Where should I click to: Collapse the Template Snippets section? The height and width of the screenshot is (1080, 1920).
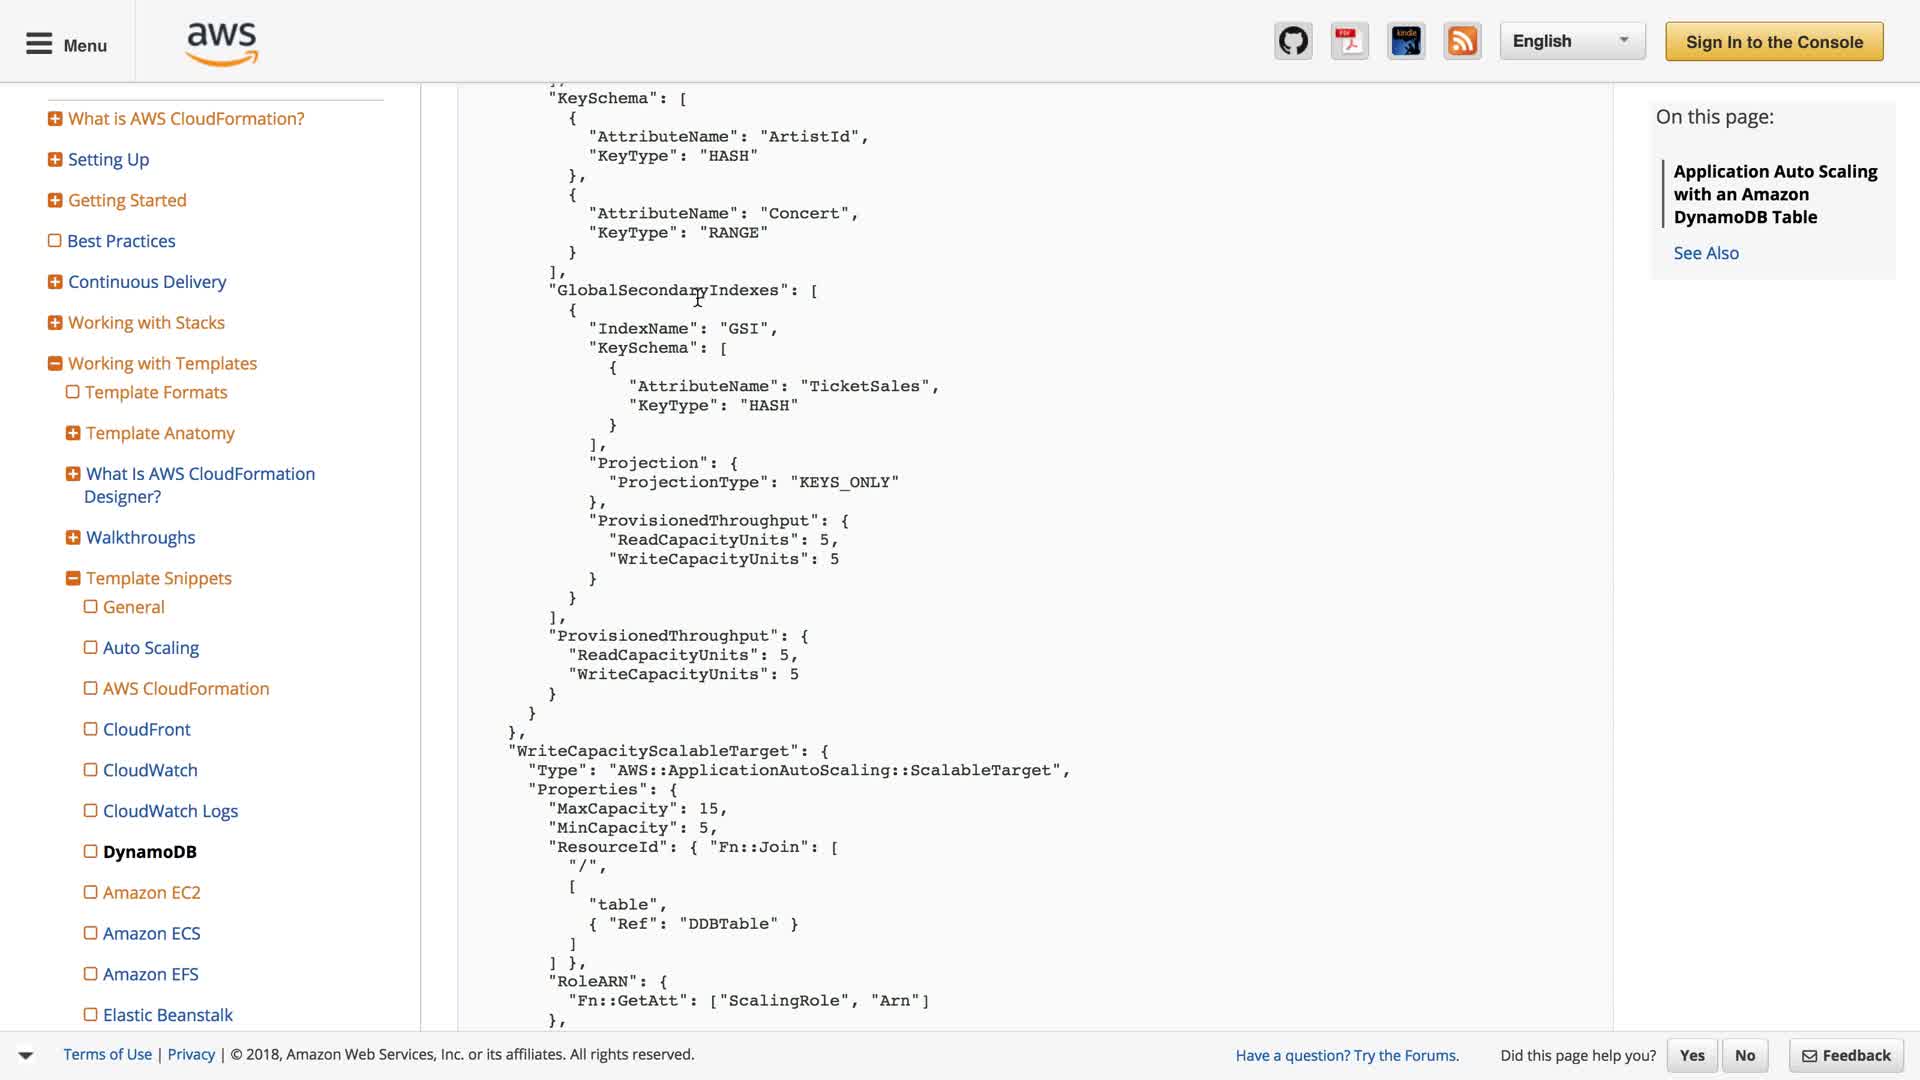coord(73,578)
